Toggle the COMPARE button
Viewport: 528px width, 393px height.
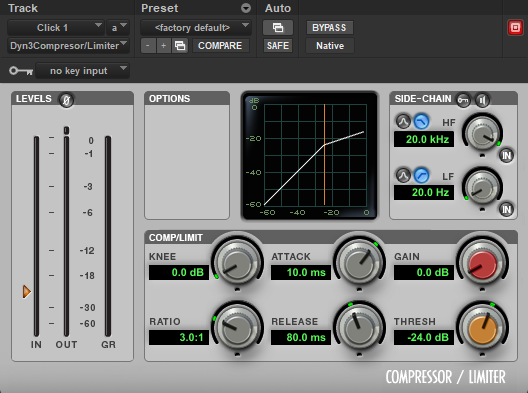click(220, 46)
